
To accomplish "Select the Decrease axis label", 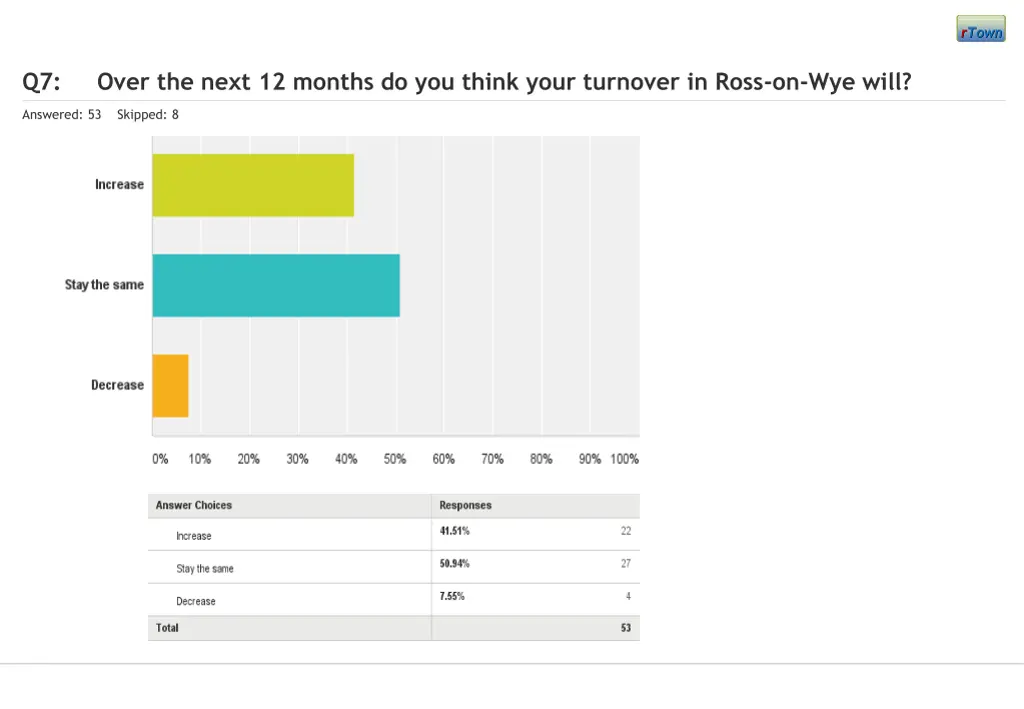I will click(x=117, y=385).
